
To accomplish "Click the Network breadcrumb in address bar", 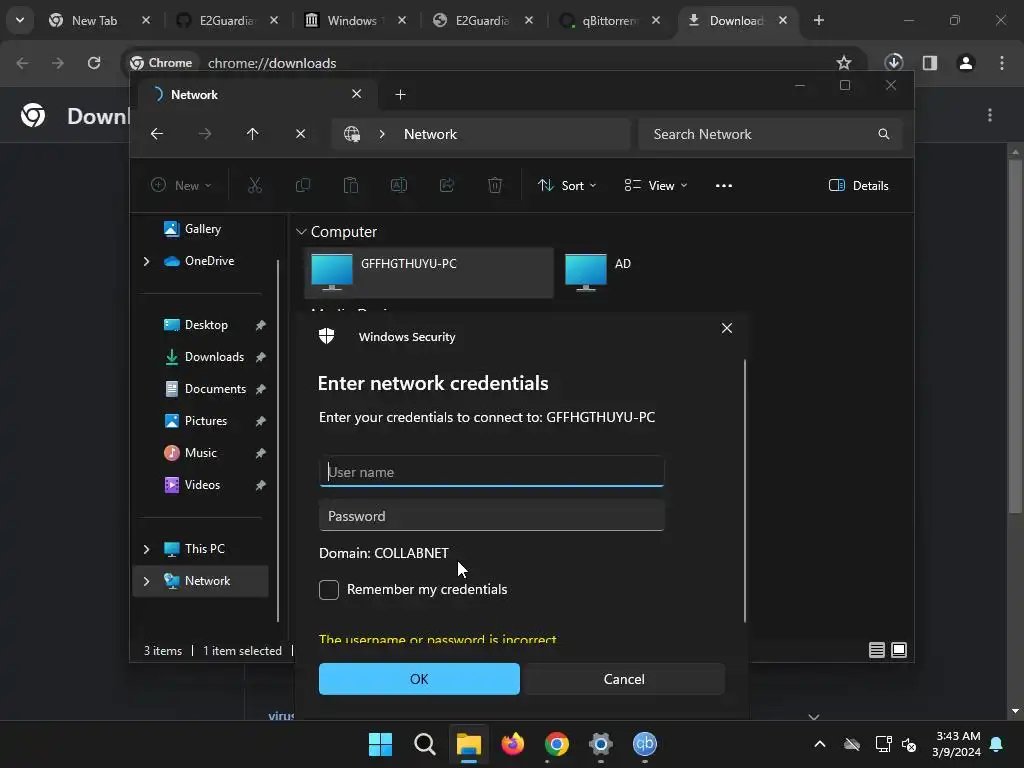I will point(430,134).
